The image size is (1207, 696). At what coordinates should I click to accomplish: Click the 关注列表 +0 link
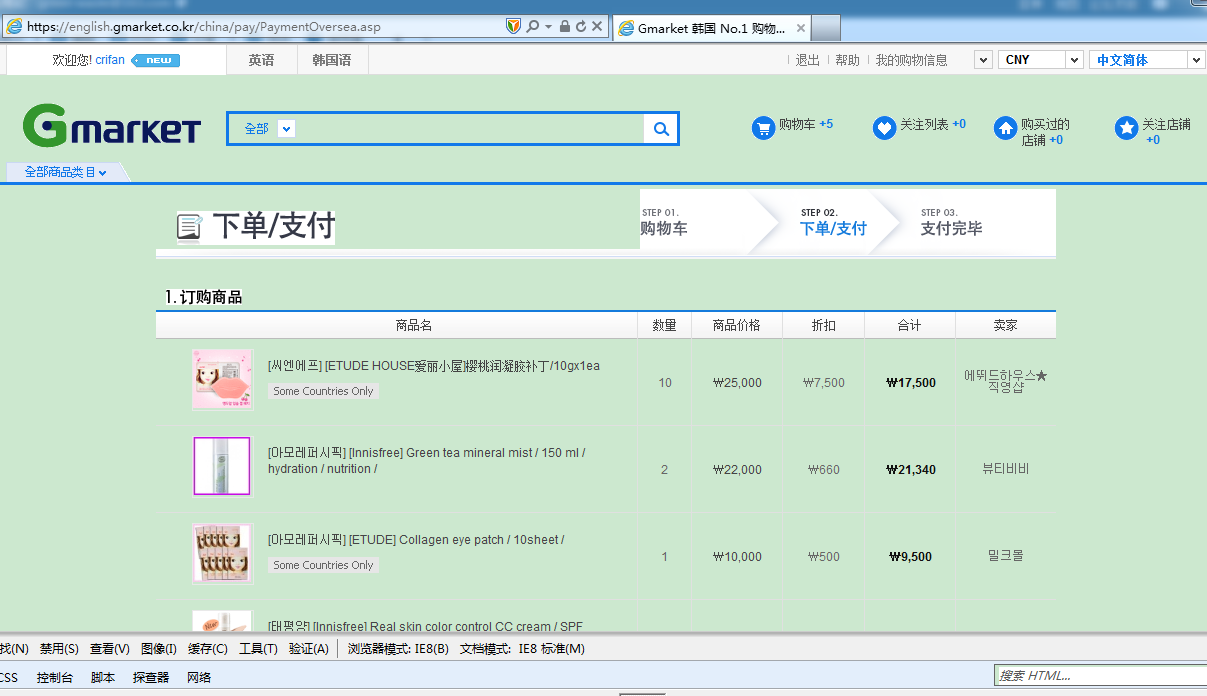932,124
